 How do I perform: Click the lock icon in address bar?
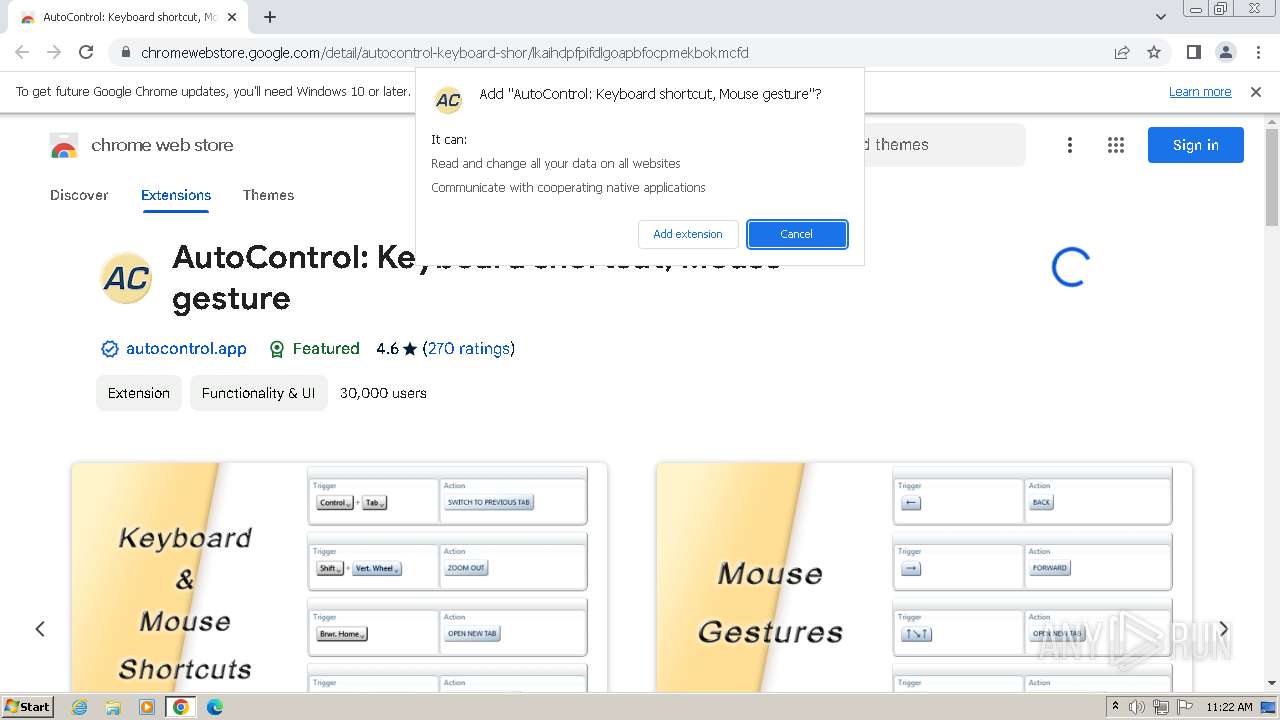(125, 53)
